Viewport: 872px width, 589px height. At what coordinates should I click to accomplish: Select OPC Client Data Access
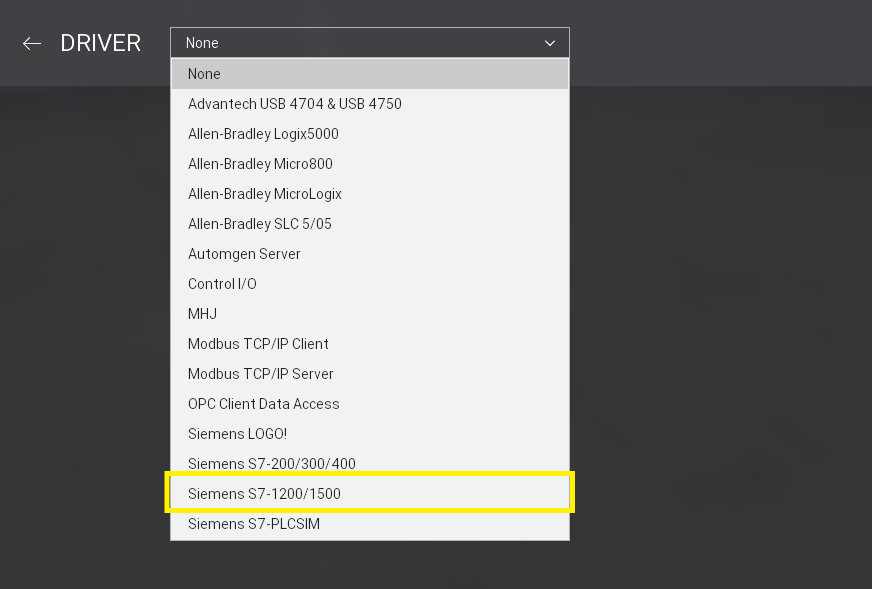pyautogui.click(x=263, y=404)
